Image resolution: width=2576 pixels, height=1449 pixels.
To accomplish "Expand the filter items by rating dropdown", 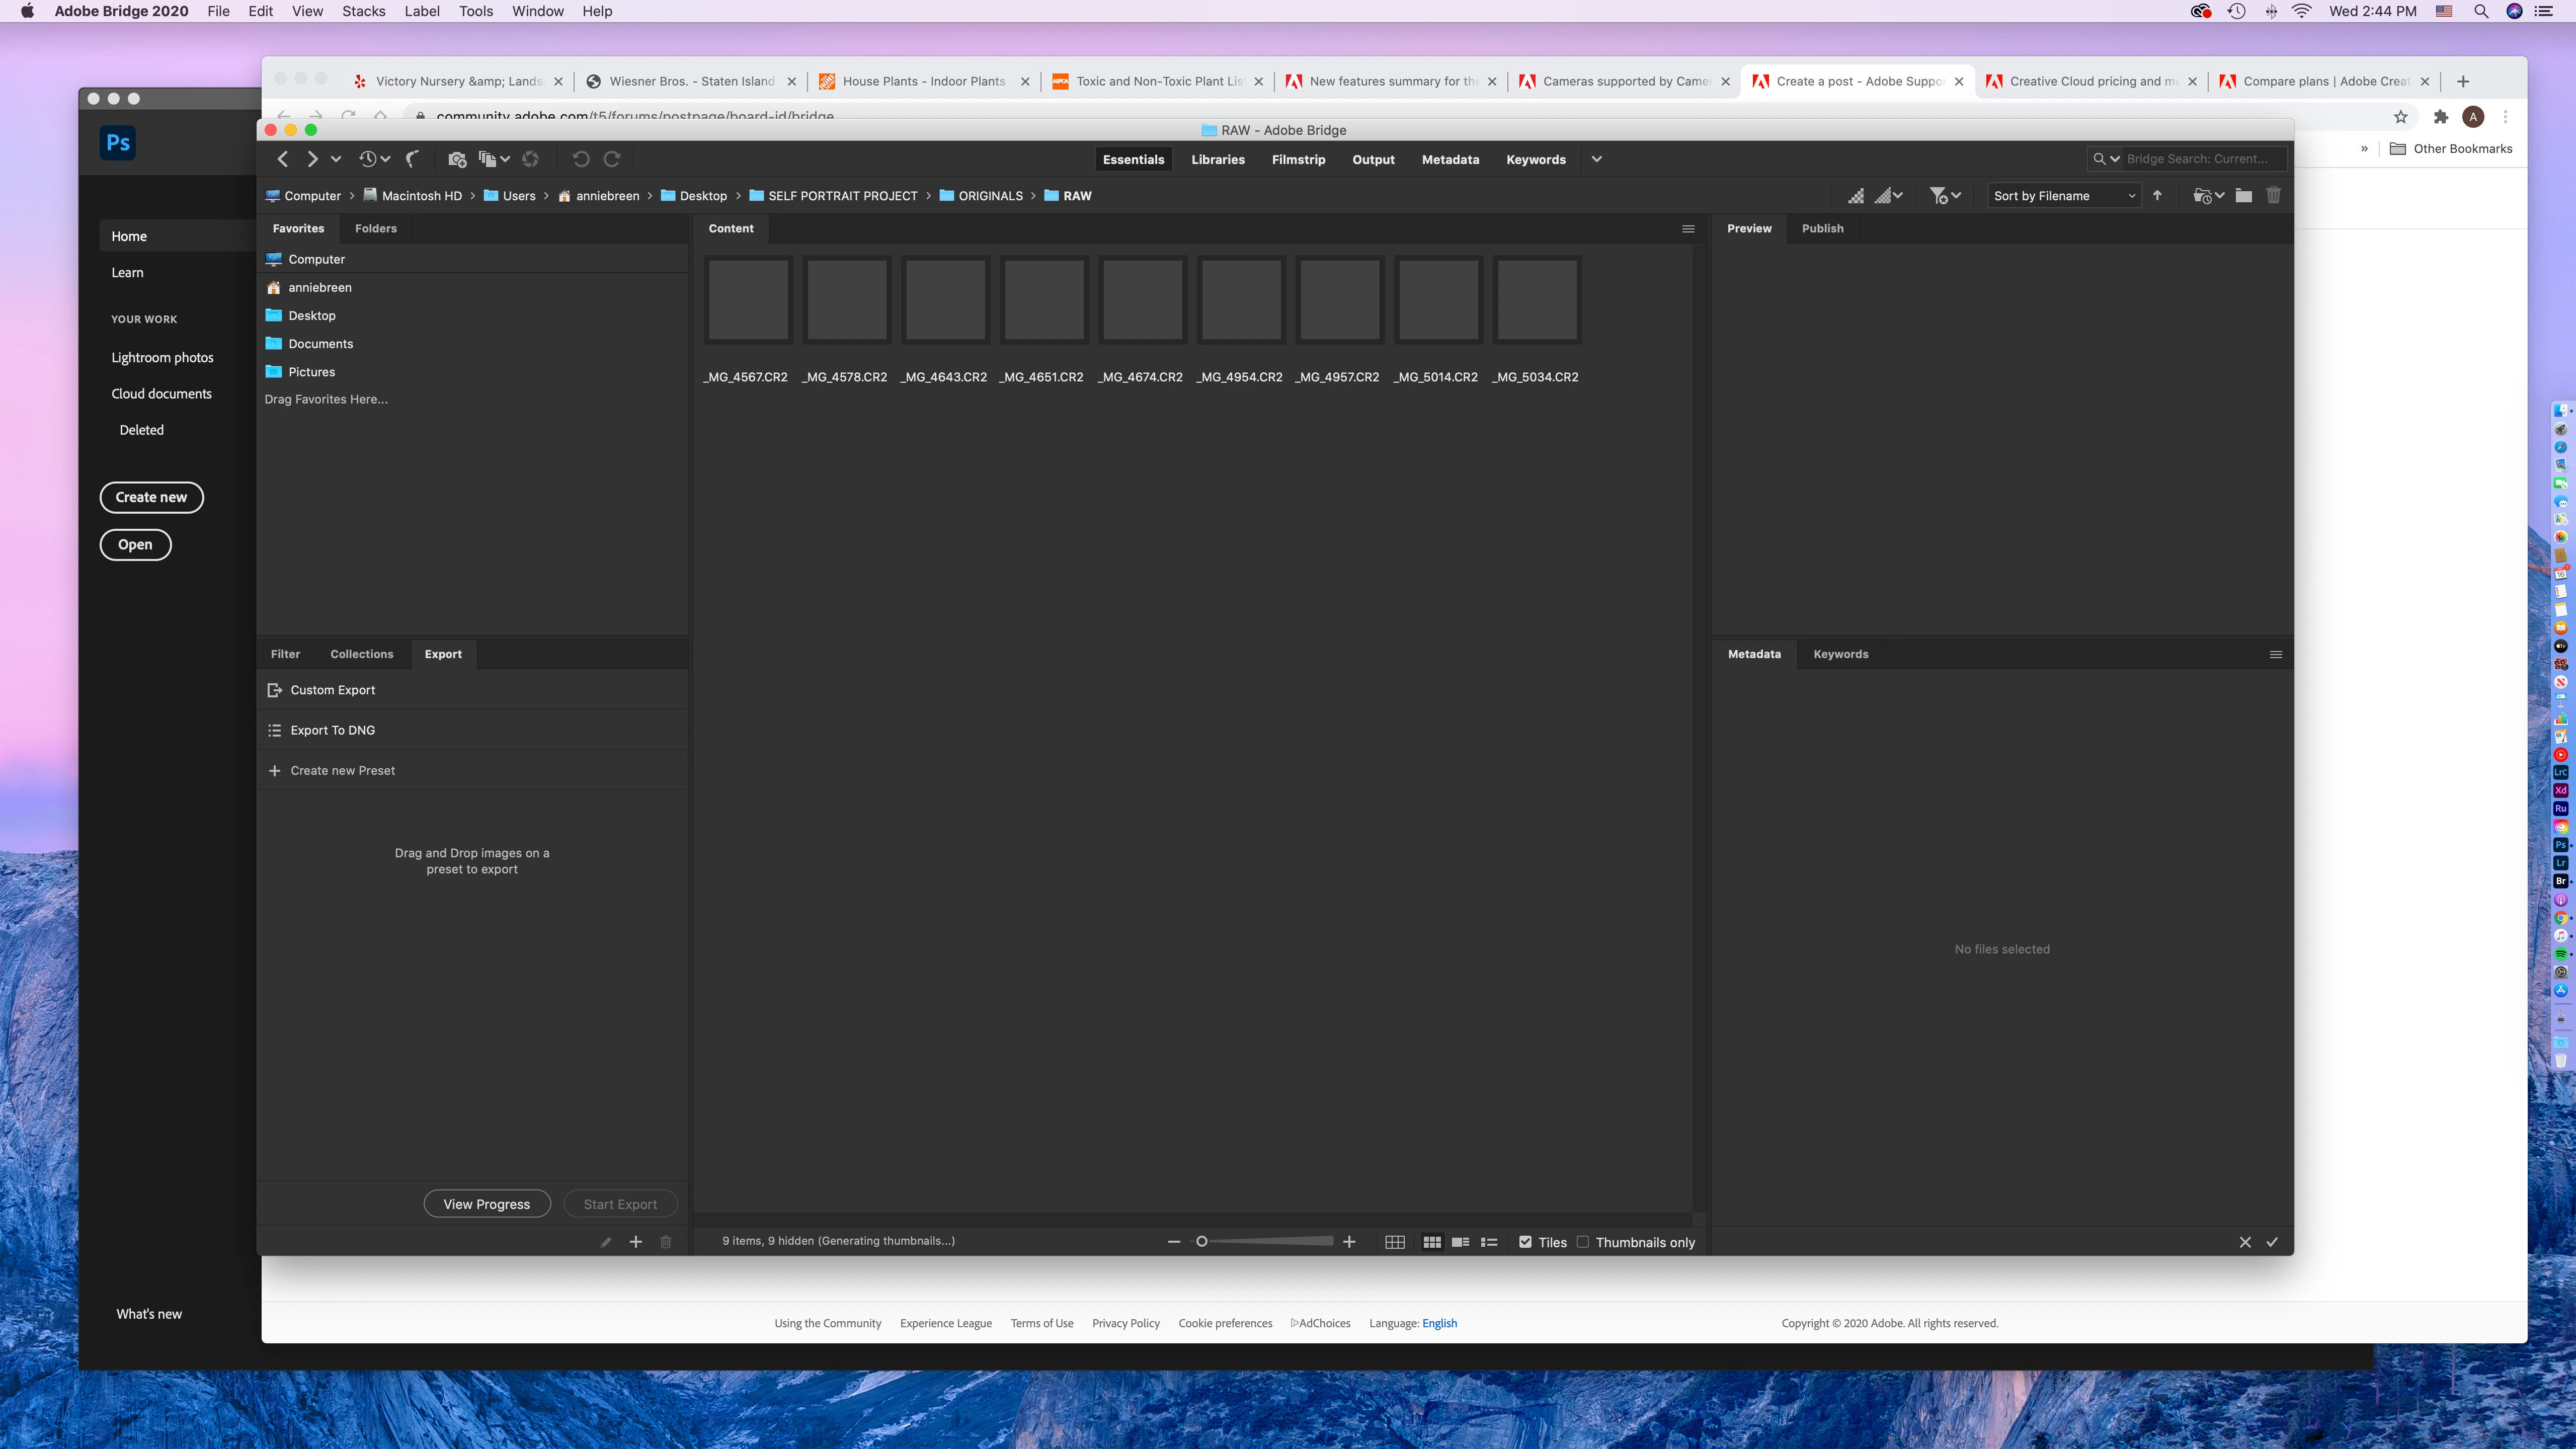I will pos(1945,196).
